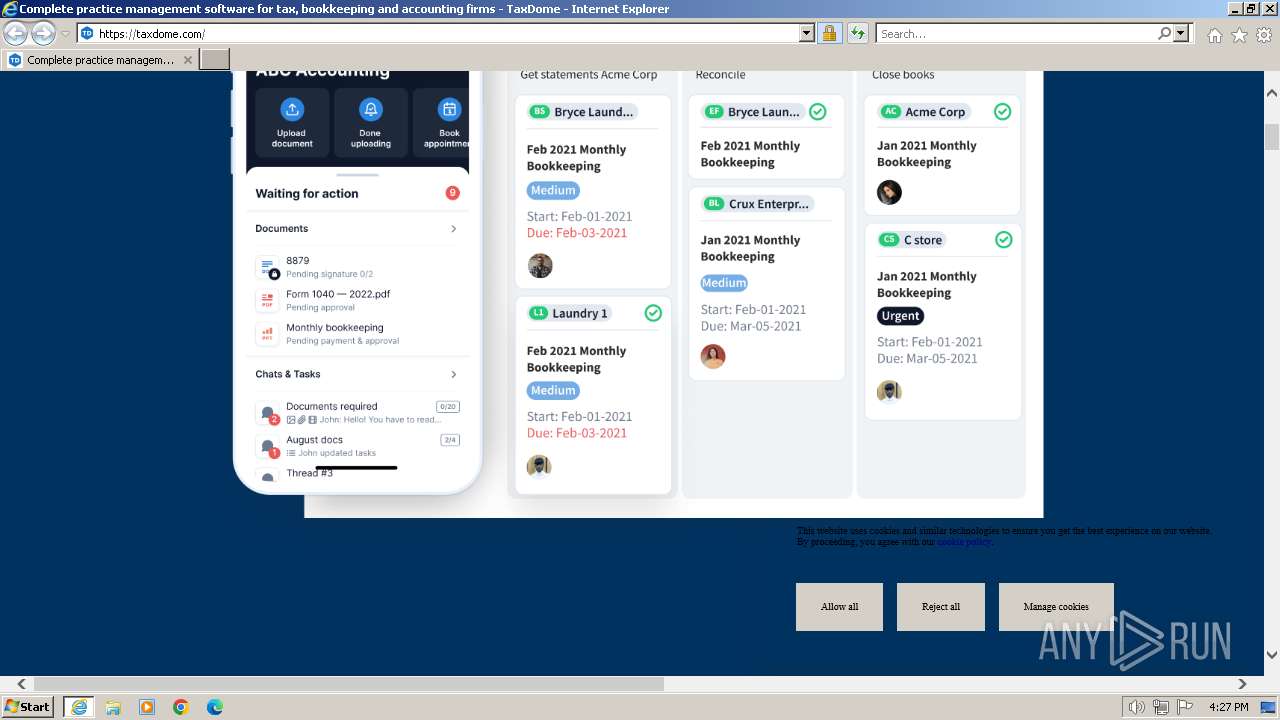Image resolution: width=1280 pixels, height=720 pixels.
Task: Open Microsoft Edge from the taskbar
Action: click(214, 707)
